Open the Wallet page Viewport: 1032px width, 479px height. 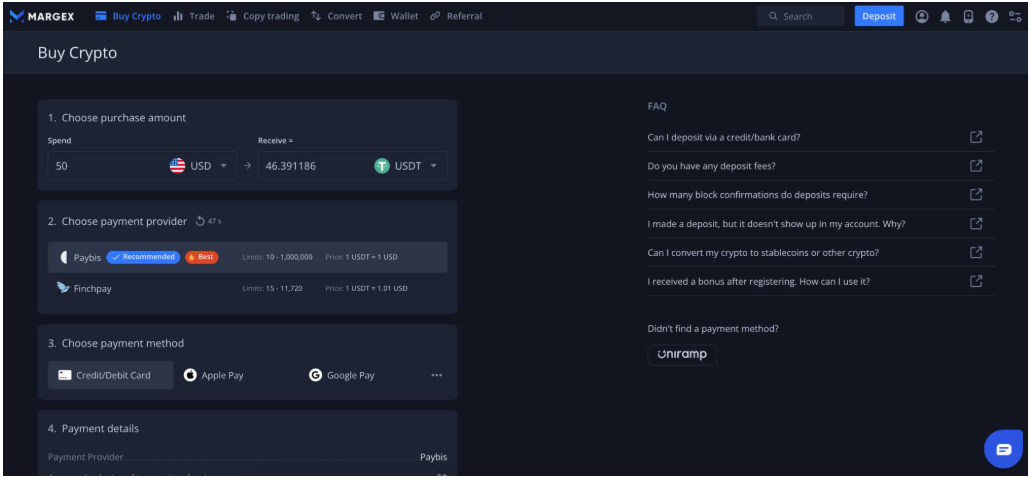396,16
